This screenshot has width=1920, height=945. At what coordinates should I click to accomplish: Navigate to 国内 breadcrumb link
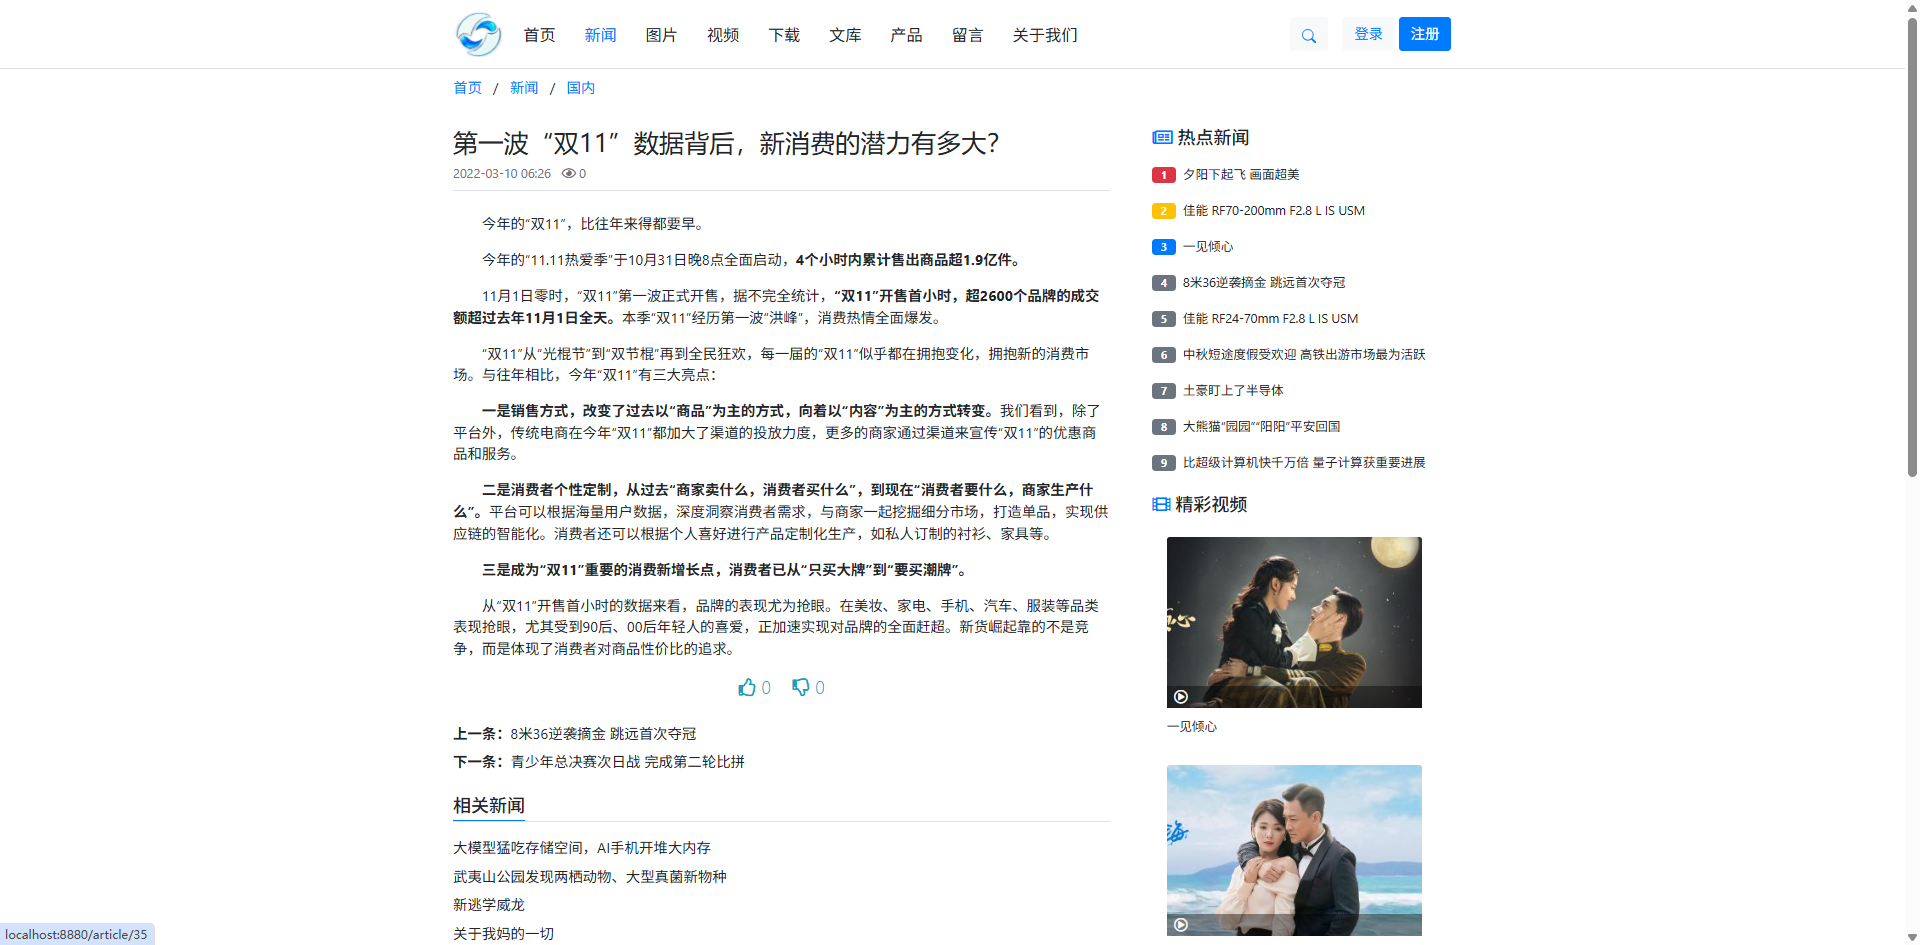(x=580, y=88)
